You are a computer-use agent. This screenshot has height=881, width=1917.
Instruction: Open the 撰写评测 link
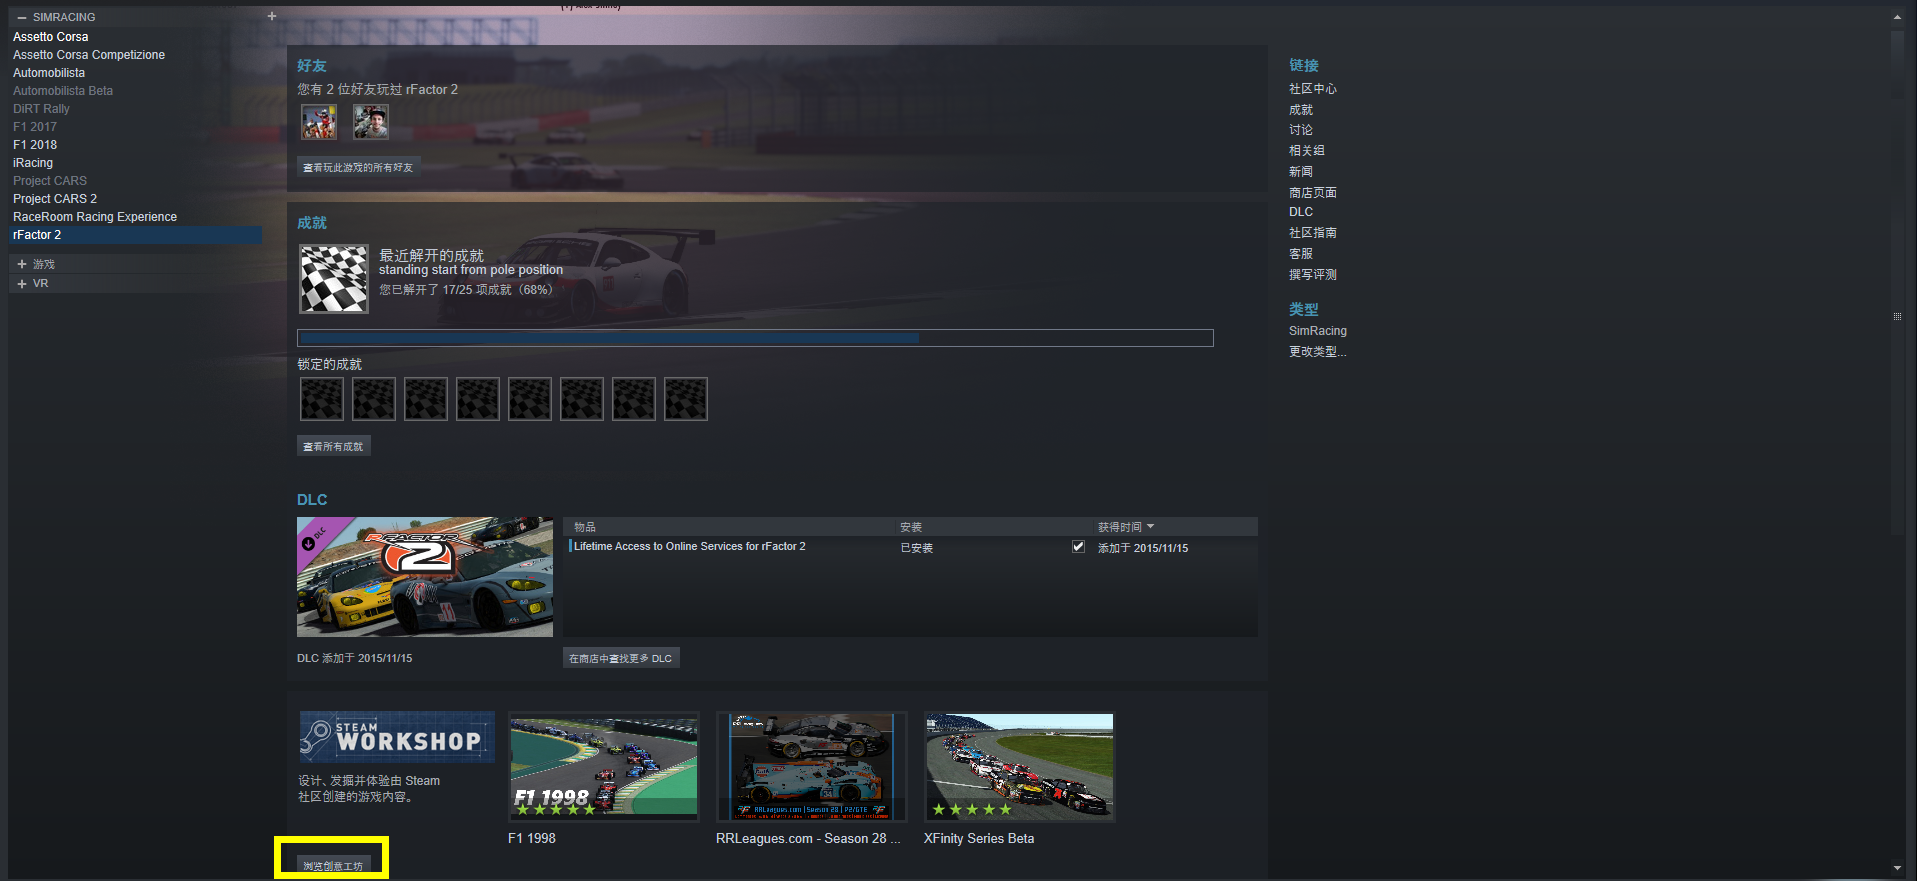tap(1313, 275)
